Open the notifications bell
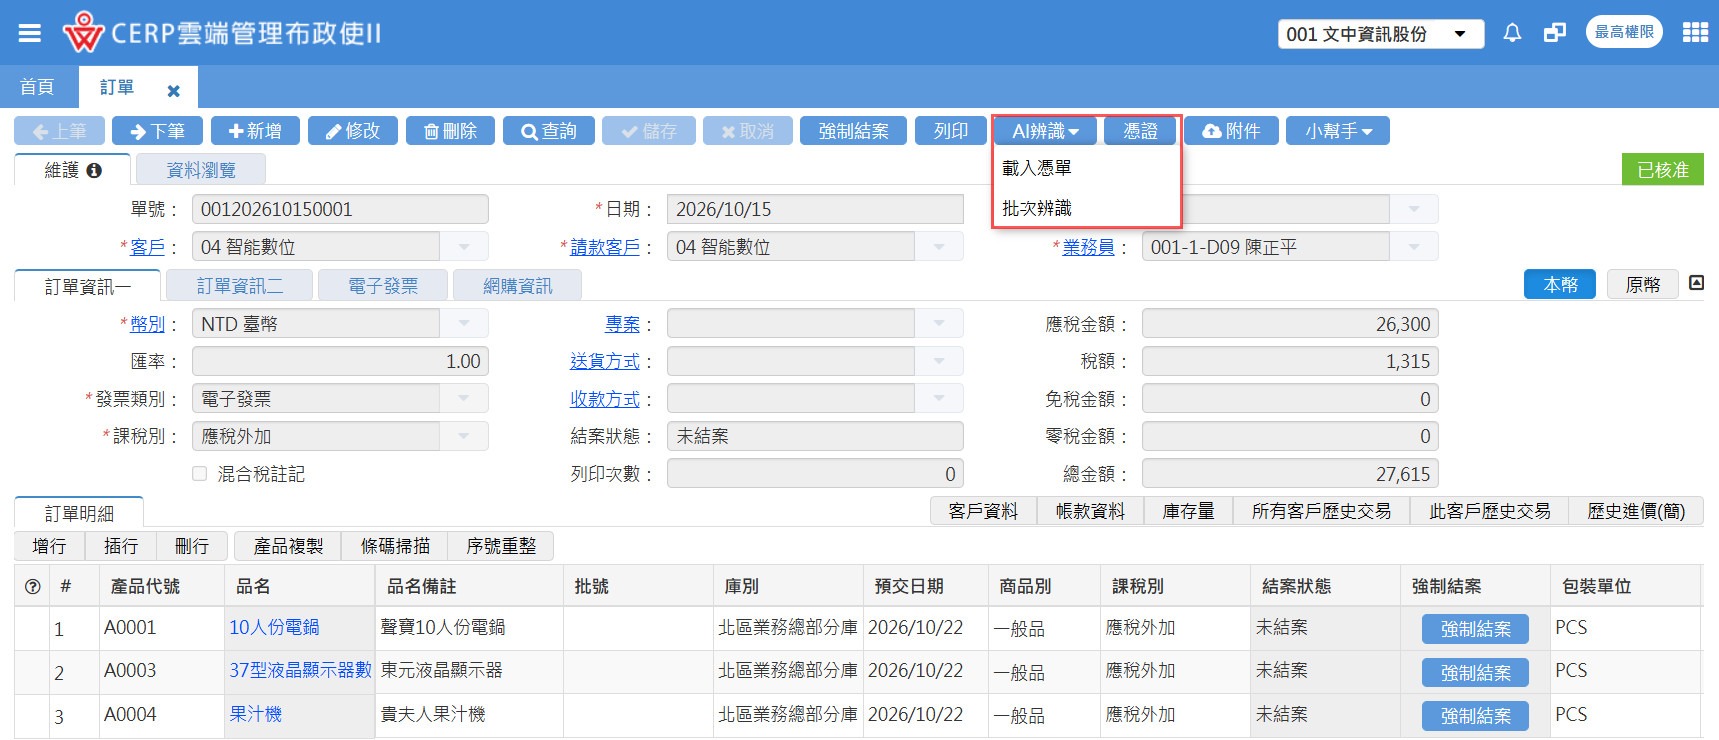 click(1512, 33)
